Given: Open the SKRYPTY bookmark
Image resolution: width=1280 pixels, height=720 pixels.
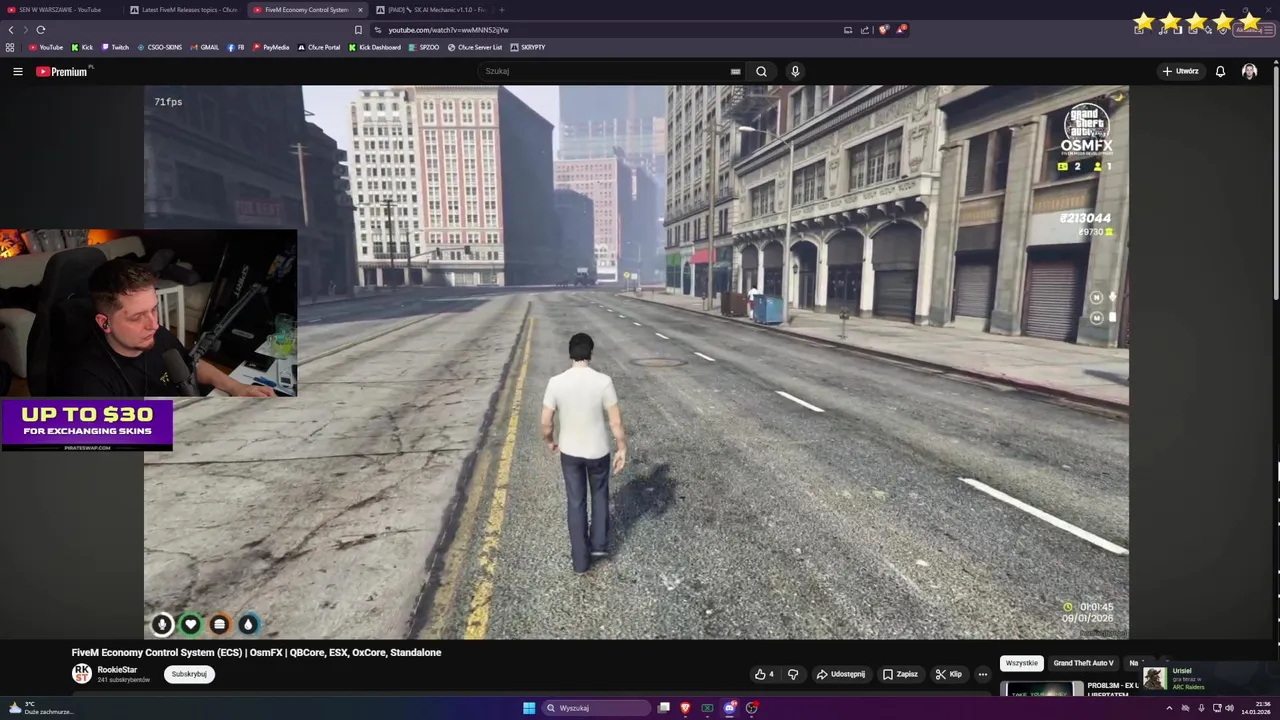Looking at the screenshot, I should 528,47.
